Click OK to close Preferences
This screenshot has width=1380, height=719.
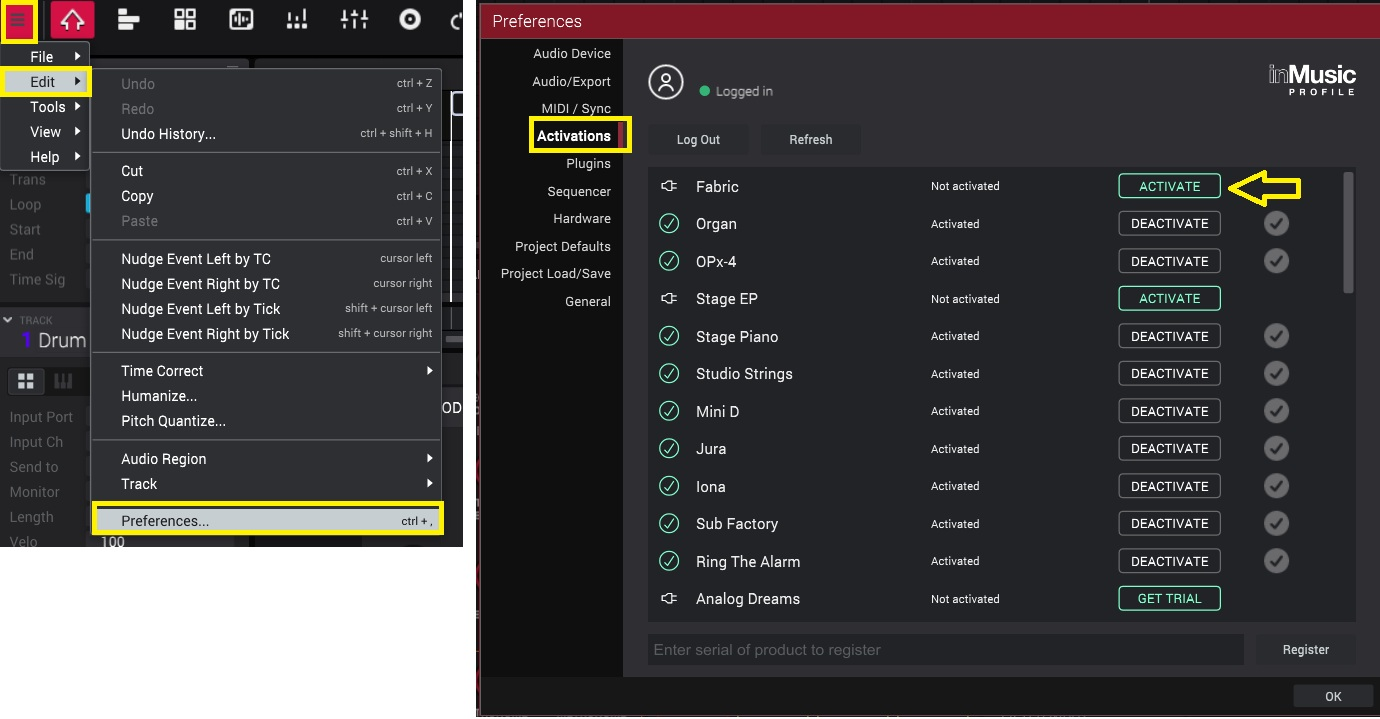(x=1333, y=696)
